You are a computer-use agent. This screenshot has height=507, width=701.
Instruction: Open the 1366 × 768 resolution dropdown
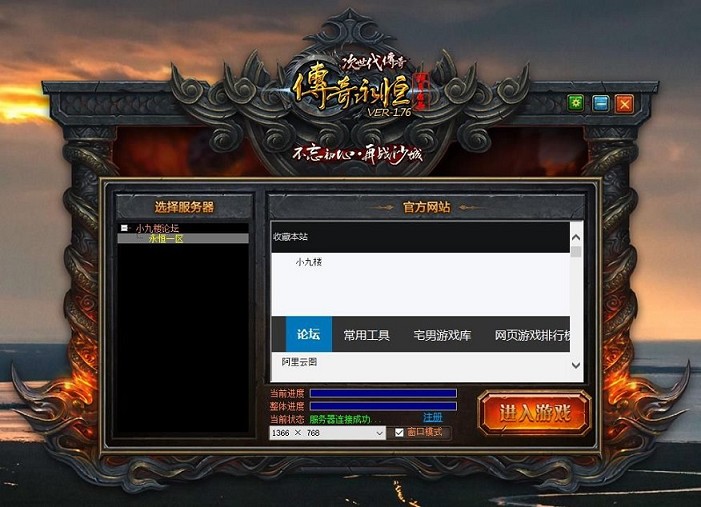pos(379,433)
